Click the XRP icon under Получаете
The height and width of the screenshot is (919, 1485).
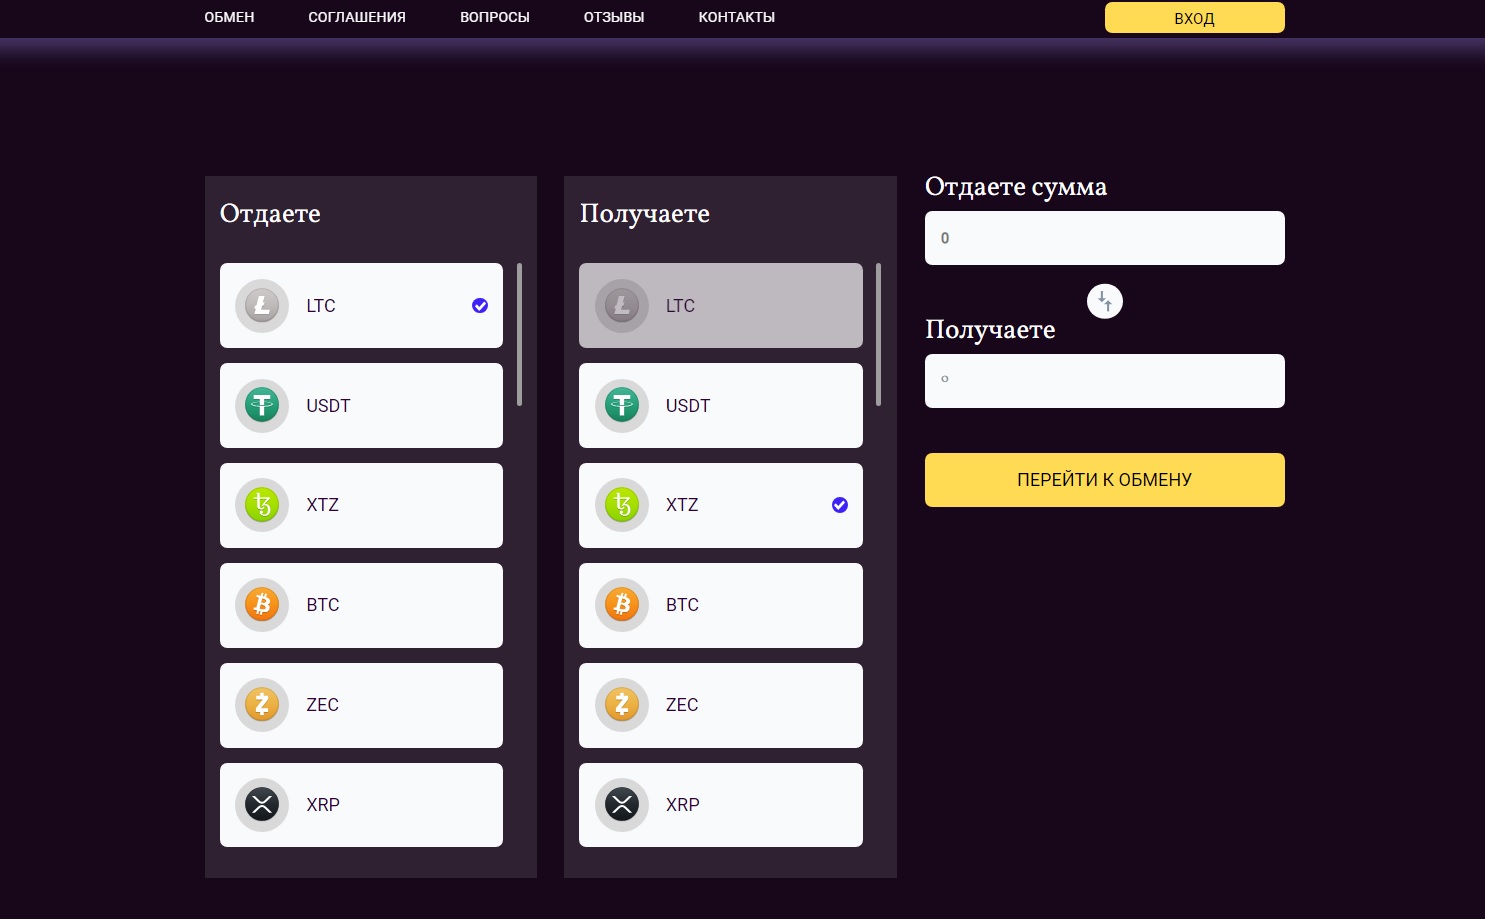[622, 805]
